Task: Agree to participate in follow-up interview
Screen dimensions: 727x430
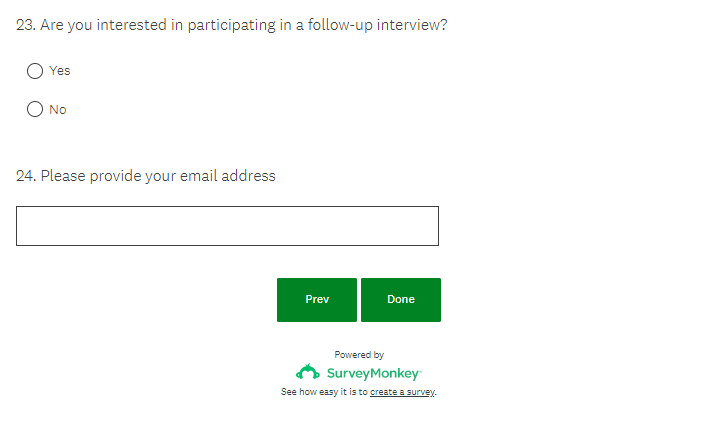Action: [x=35, y=71]
